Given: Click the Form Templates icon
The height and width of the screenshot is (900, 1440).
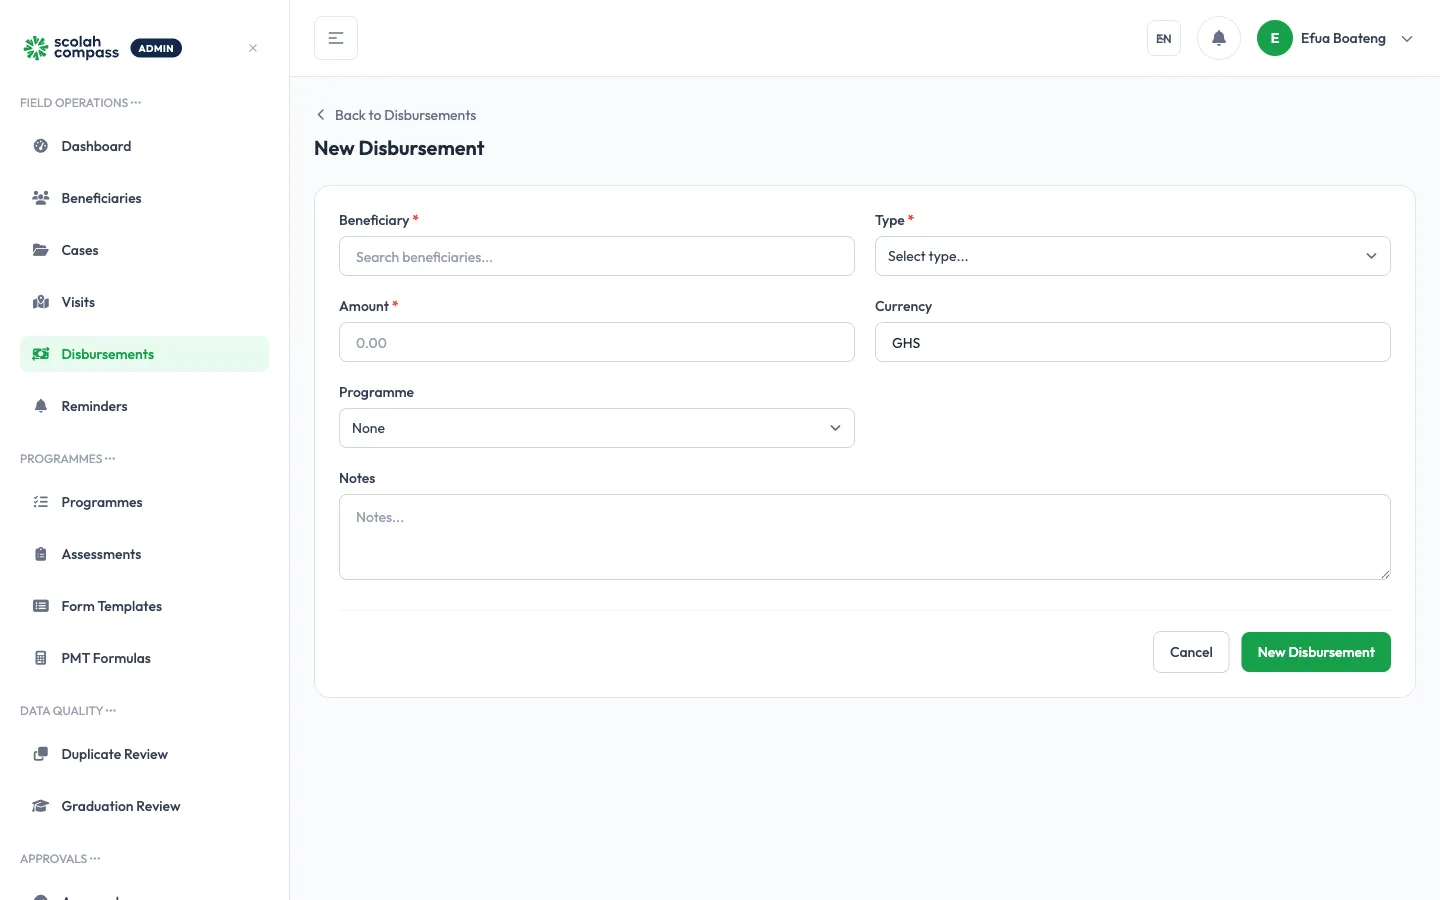Looking at the screenshot, I should (x=41, y=606).
